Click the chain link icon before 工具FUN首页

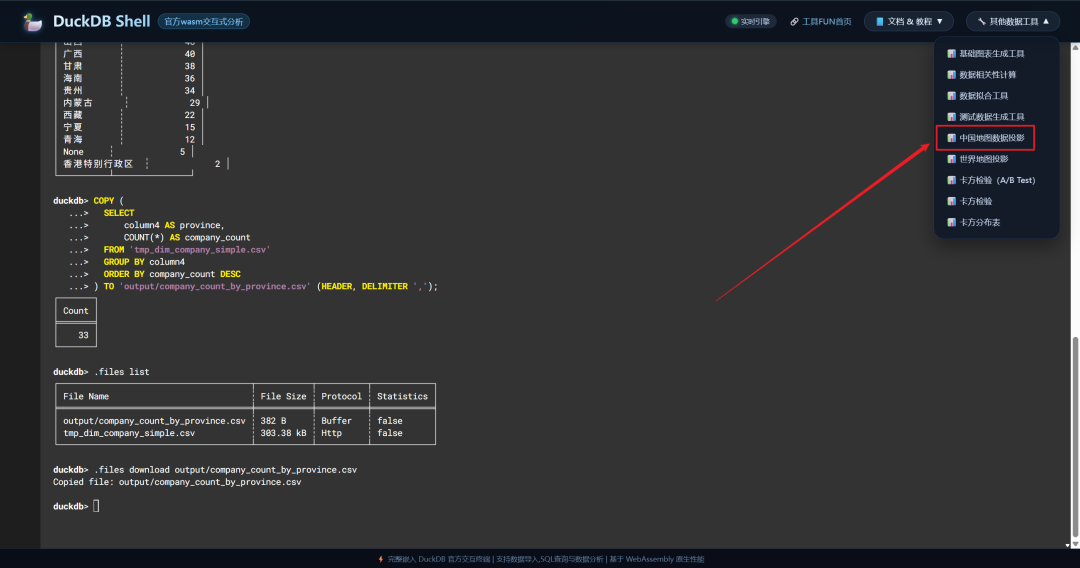point(794,21)
